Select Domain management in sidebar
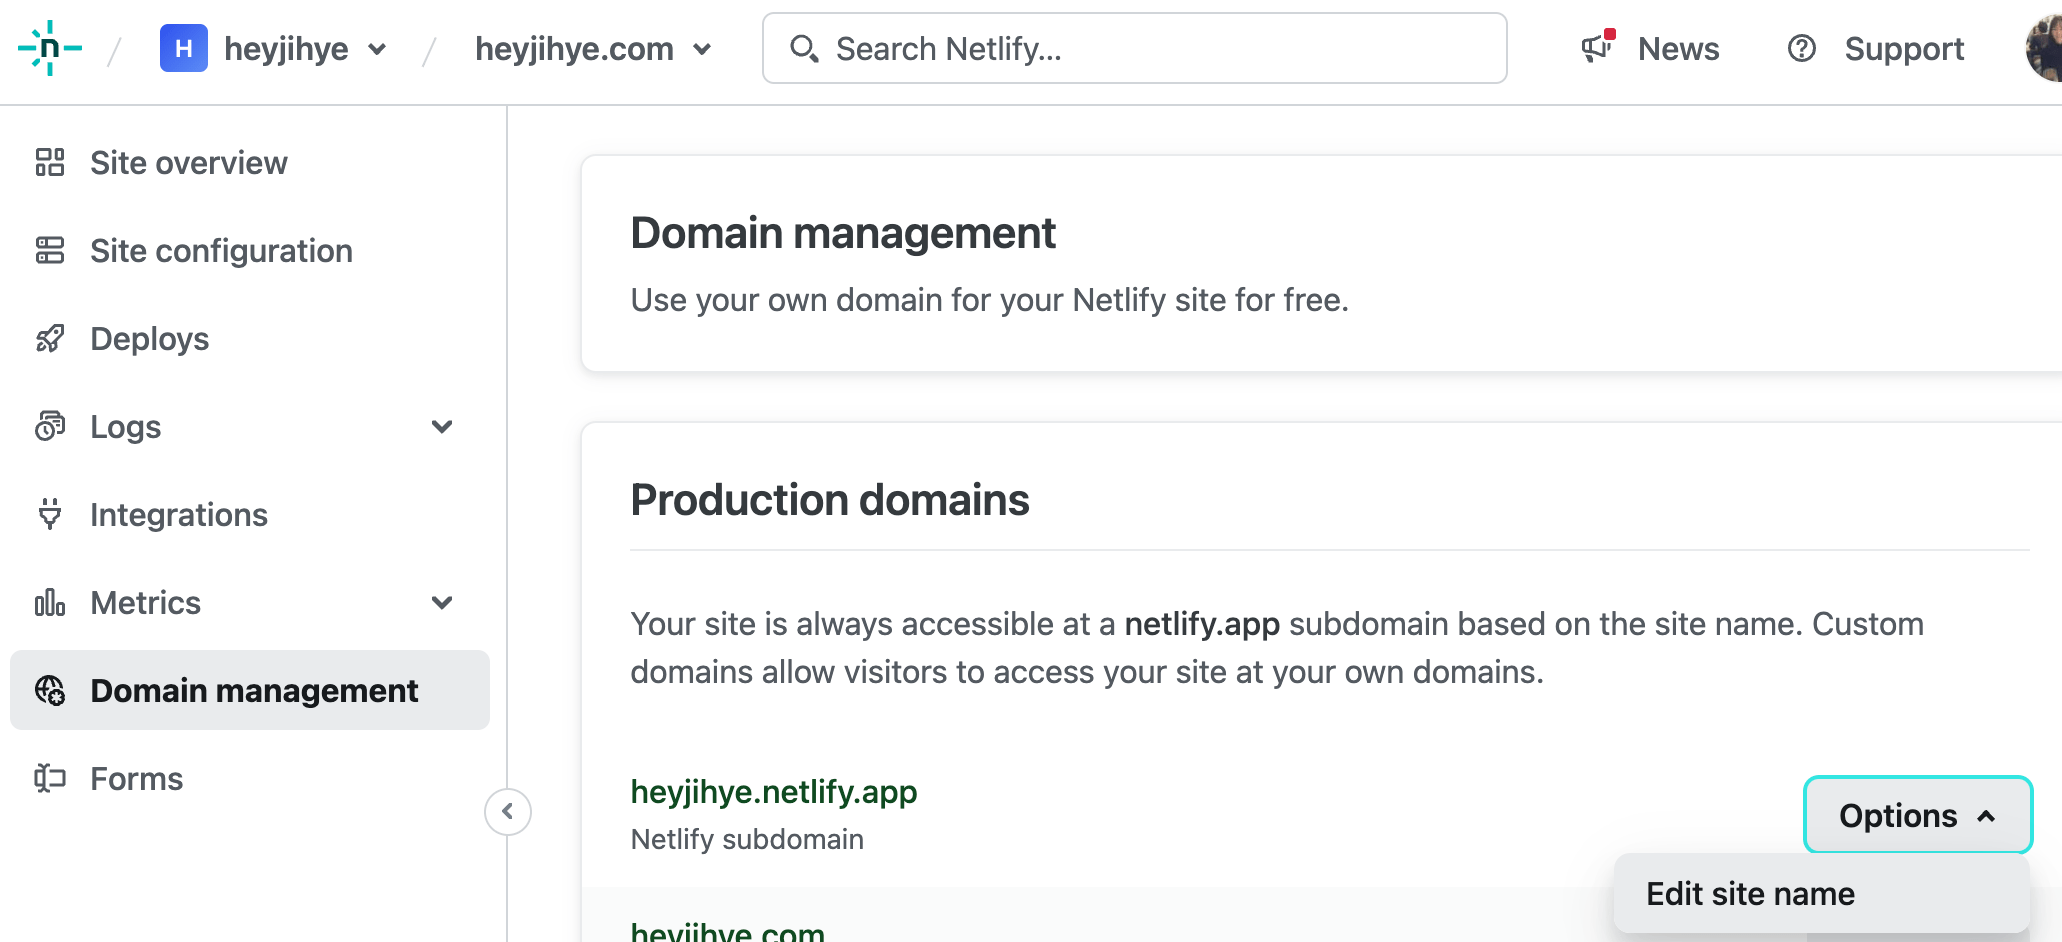The width and height of the screenshot is (2062, 942). [x=250, y=690]
